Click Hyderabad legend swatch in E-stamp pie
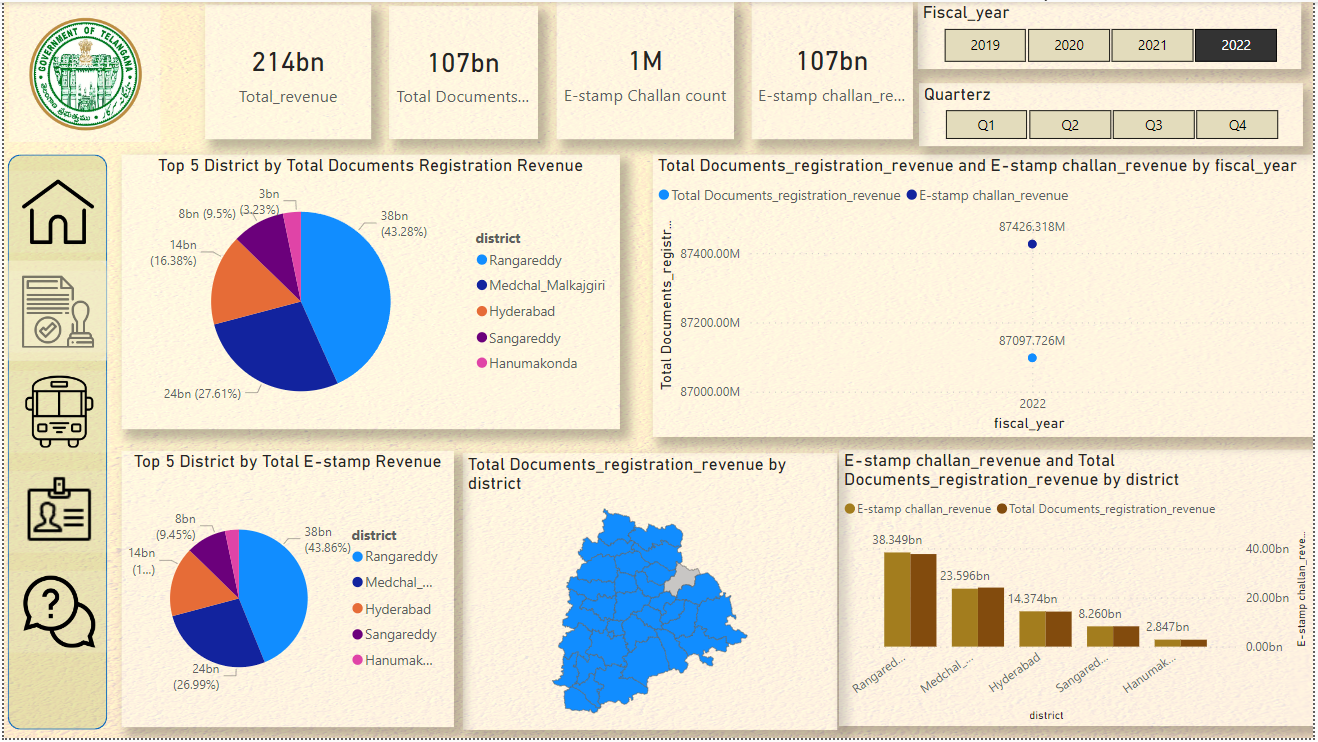Viewport: 1318px width, 742px height. tap(357, 609)
